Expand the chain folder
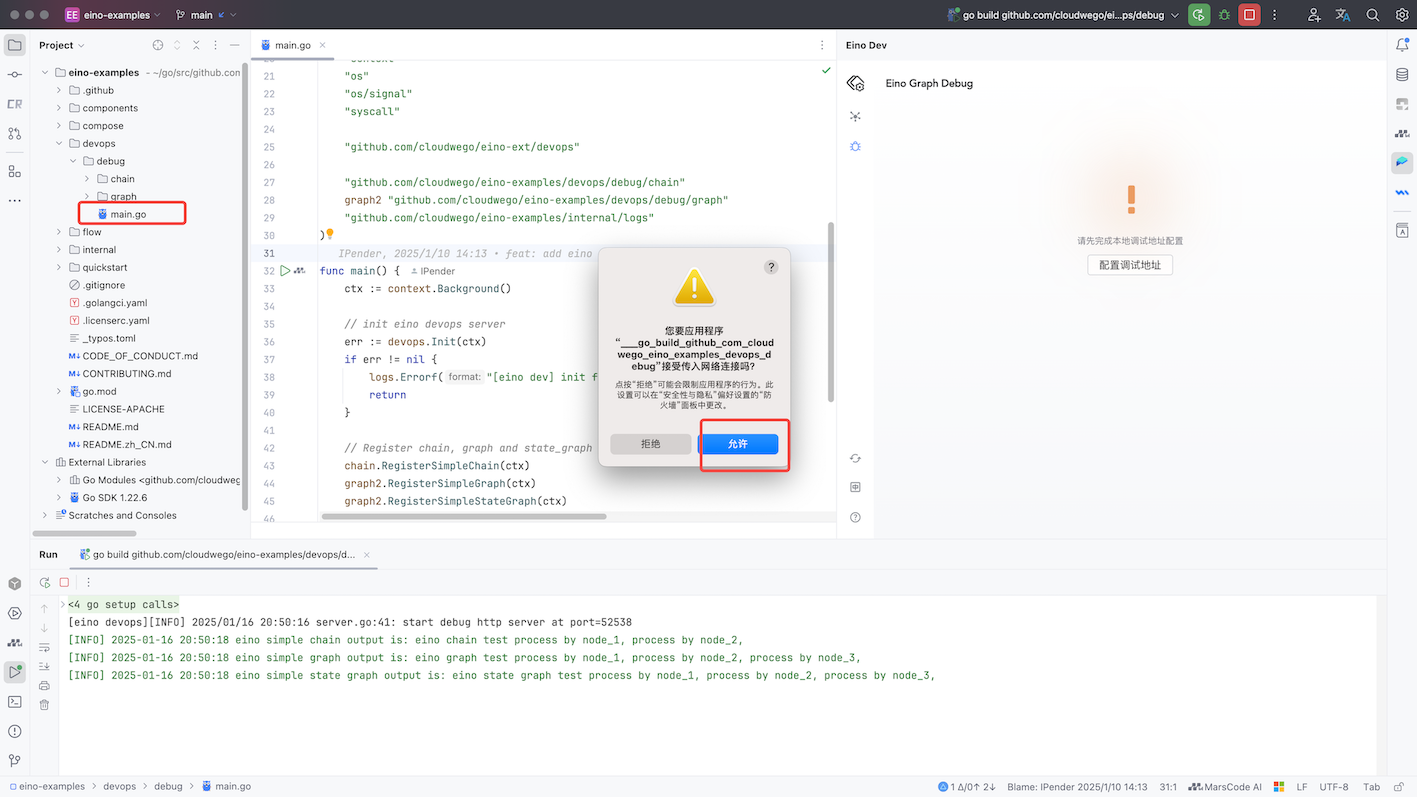This screenshot has height=797, width=1417. click(87, 179)
